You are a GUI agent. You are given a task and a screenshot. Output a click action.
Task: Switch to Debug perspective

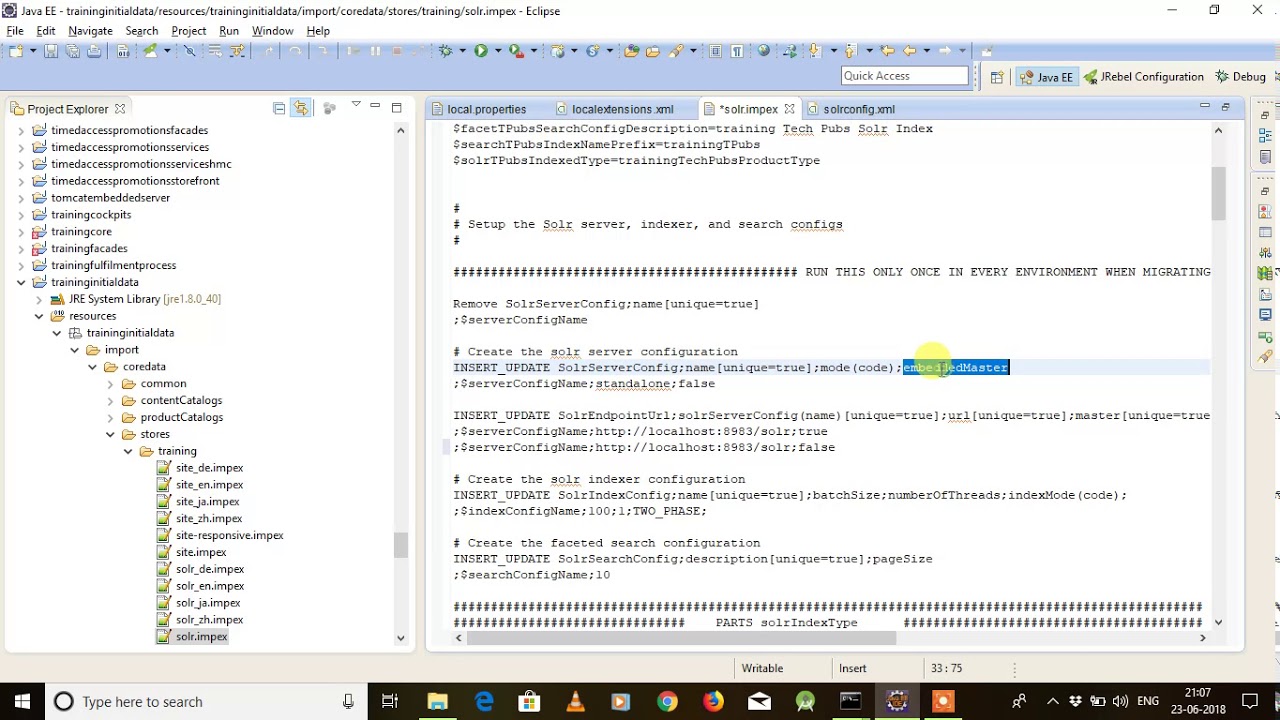tap(1240, 77)
